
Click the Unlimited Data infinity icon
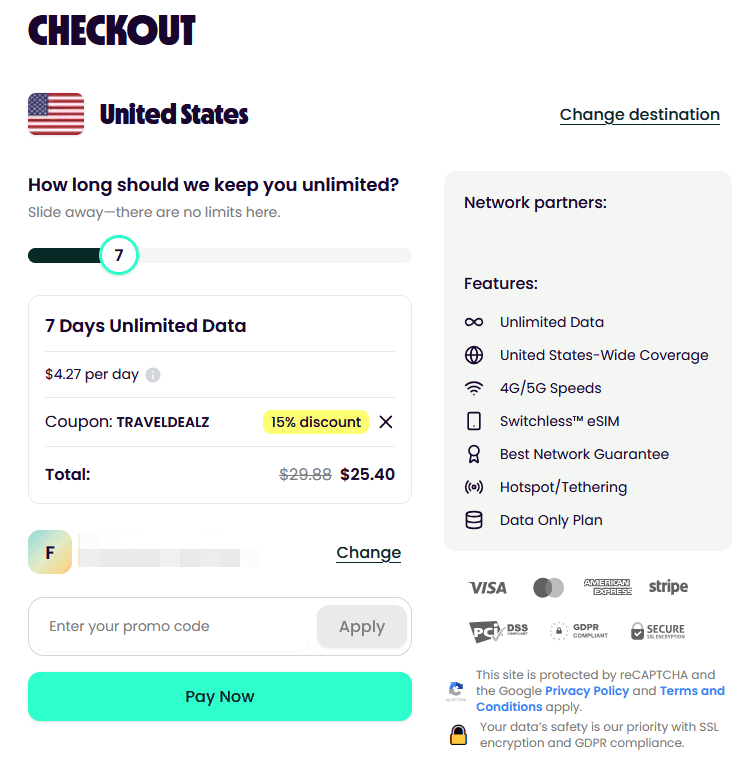click(x=474, y=322)
